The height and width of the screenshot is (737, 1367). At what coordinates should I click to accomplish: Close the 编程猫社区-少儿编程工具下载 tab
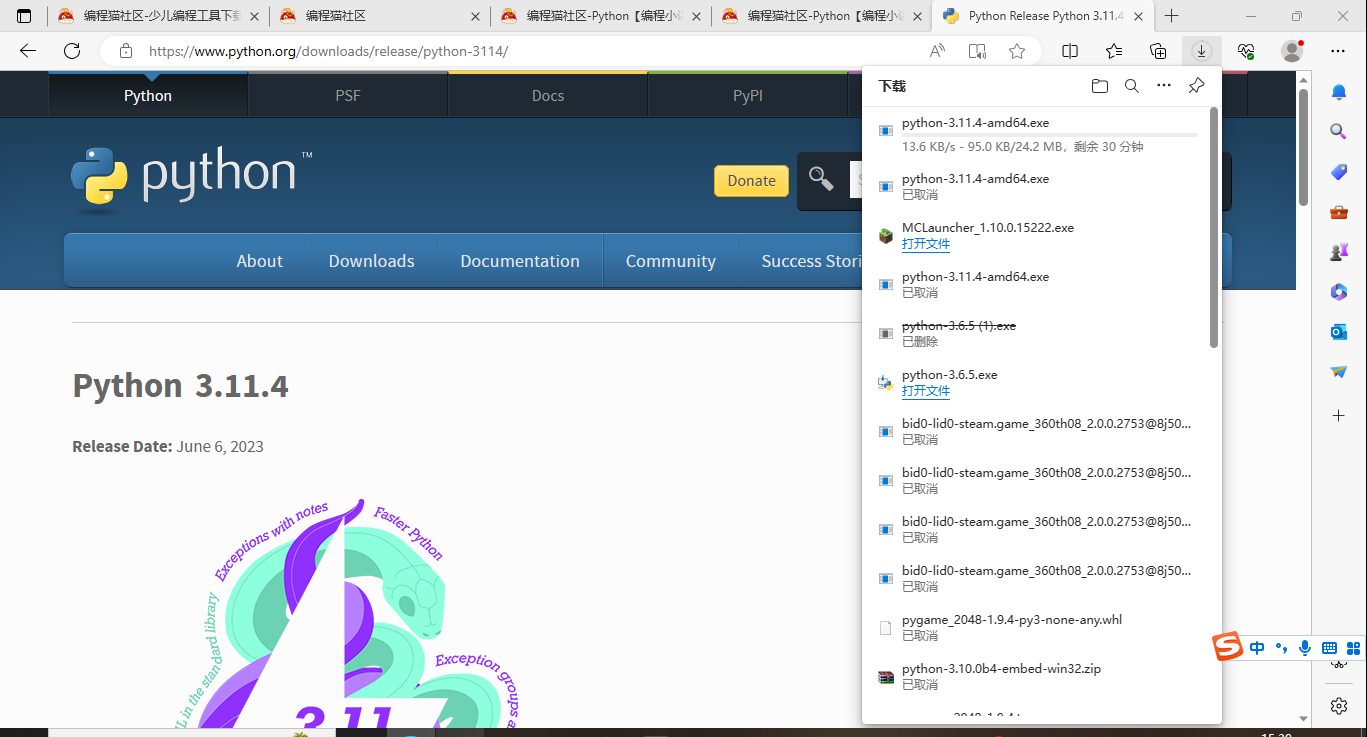click(253, 16)
